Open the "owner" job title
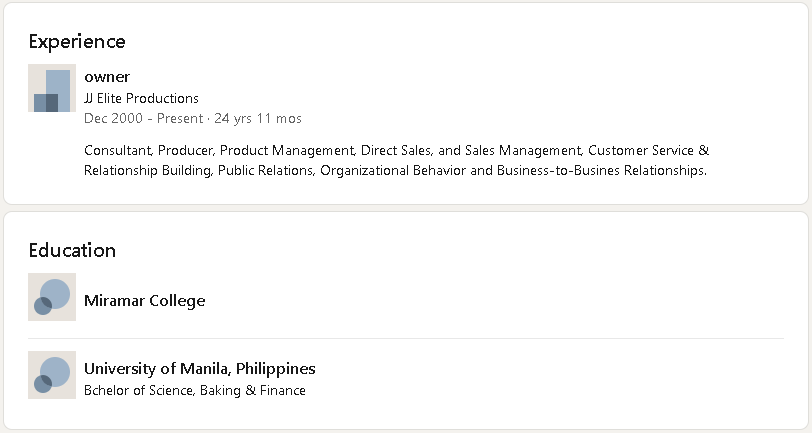The width and height of the screenshot is (812, 433). pos(107,77)
